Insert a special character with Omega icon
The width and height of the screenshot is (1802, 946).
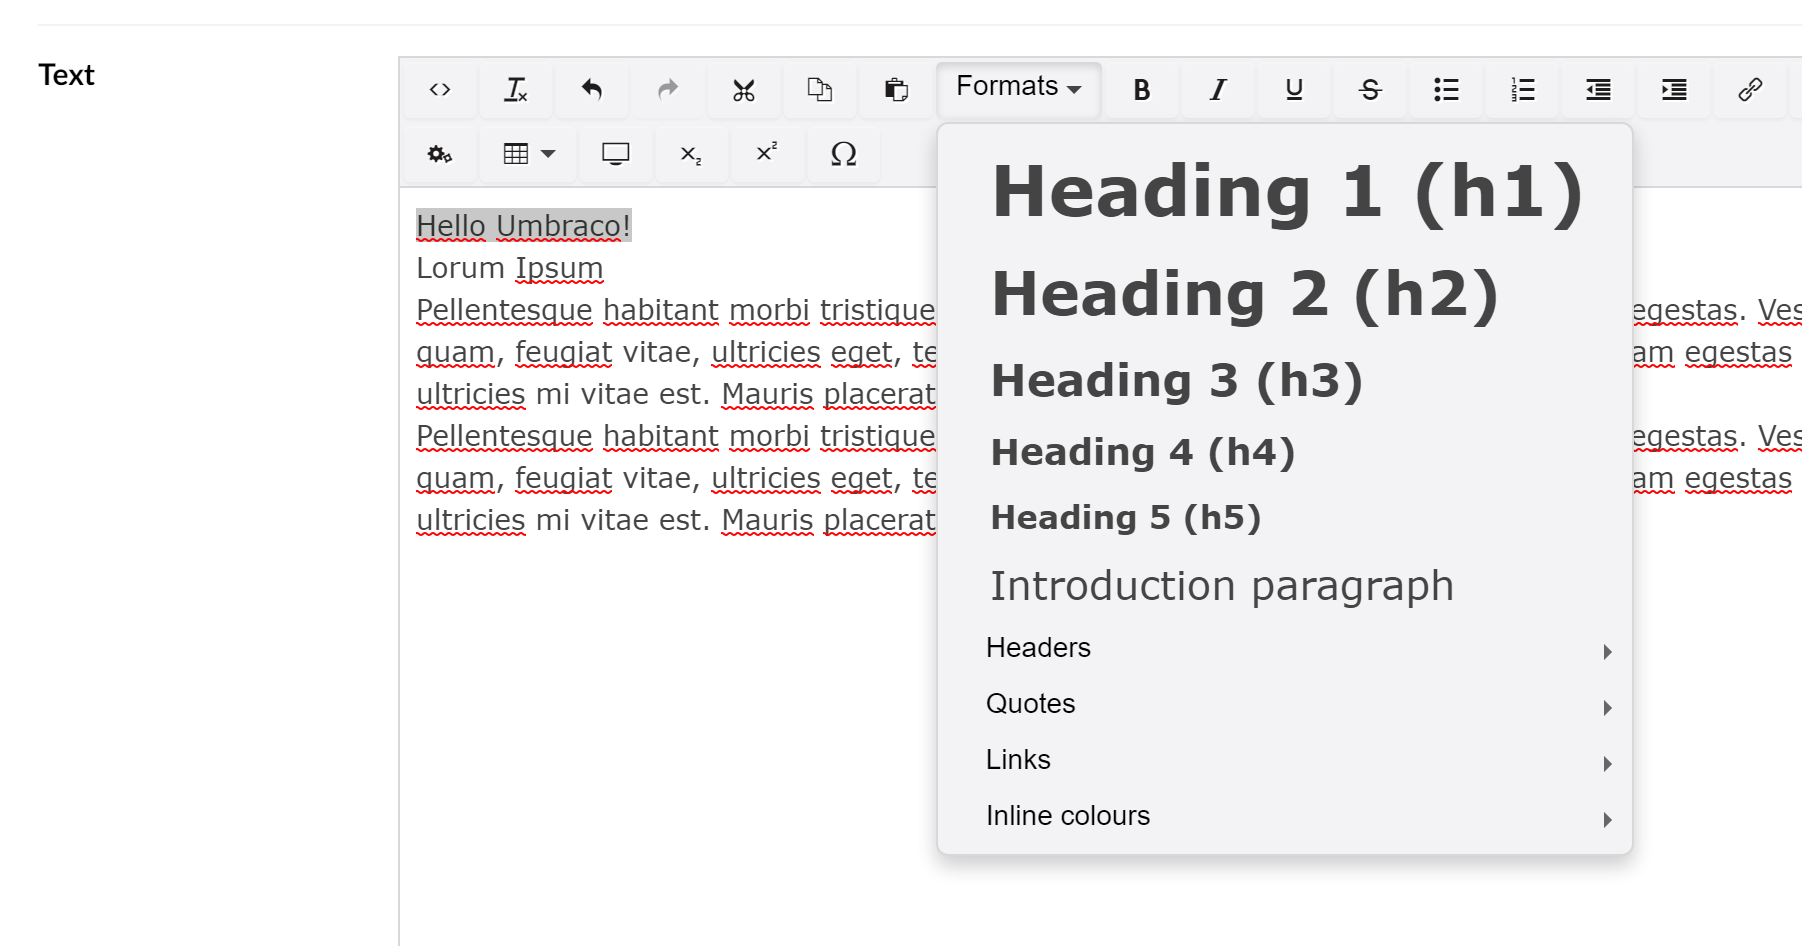pos(843,154)
